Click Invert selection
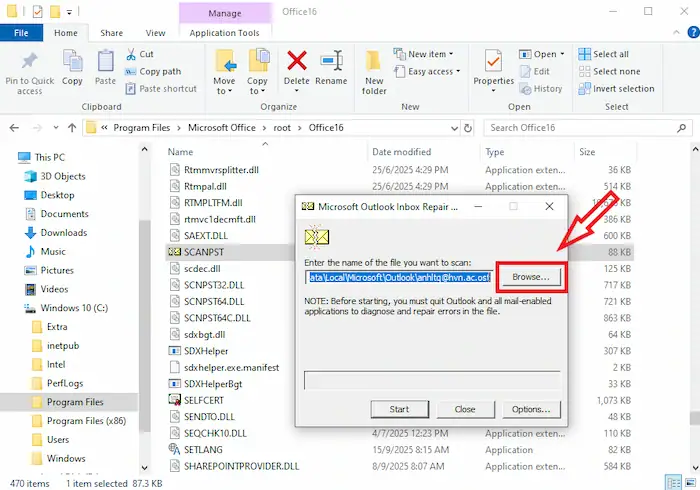The image size is (700, 490). click(617, 89)
